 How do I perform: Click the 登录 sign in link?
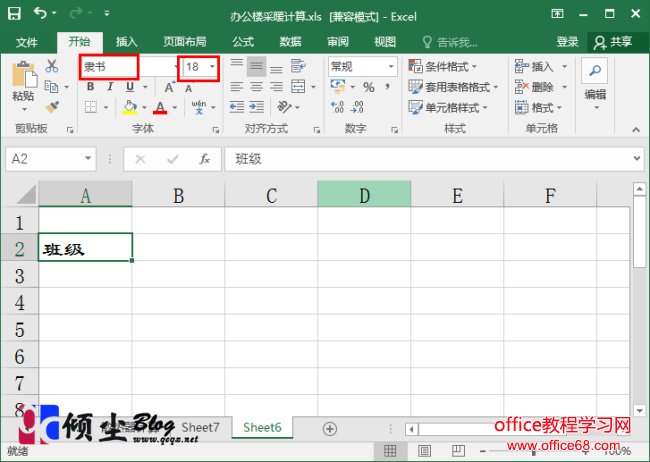coord(568,42)
